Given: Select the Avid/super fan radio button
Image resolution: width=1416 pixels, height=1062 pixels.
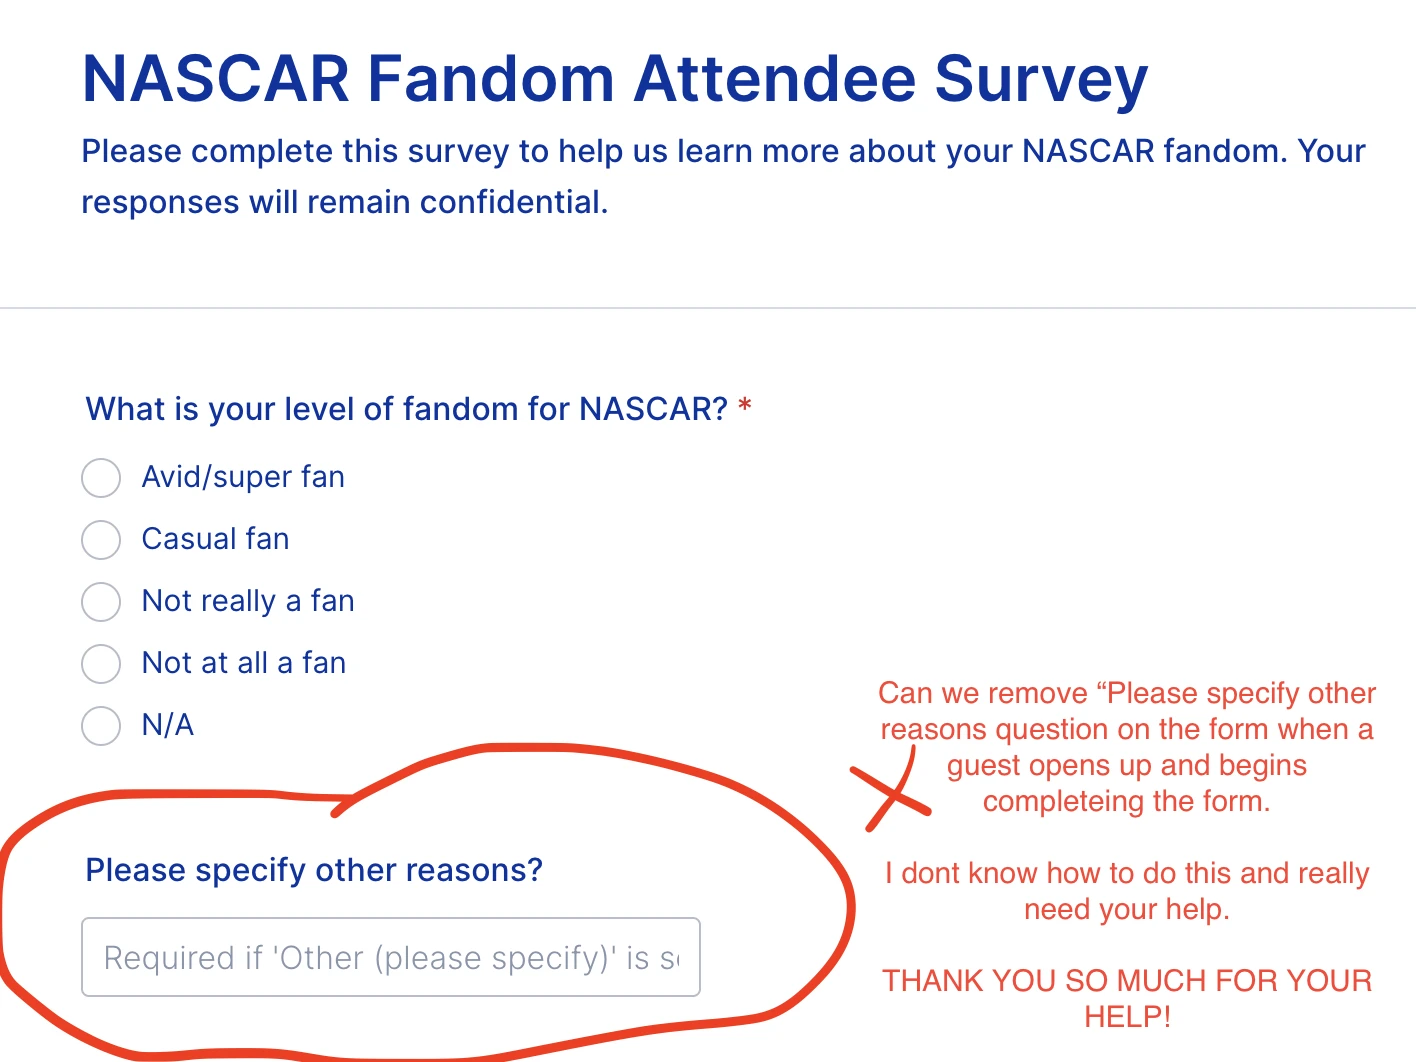Looking at the screenshot, I should 100,478.
